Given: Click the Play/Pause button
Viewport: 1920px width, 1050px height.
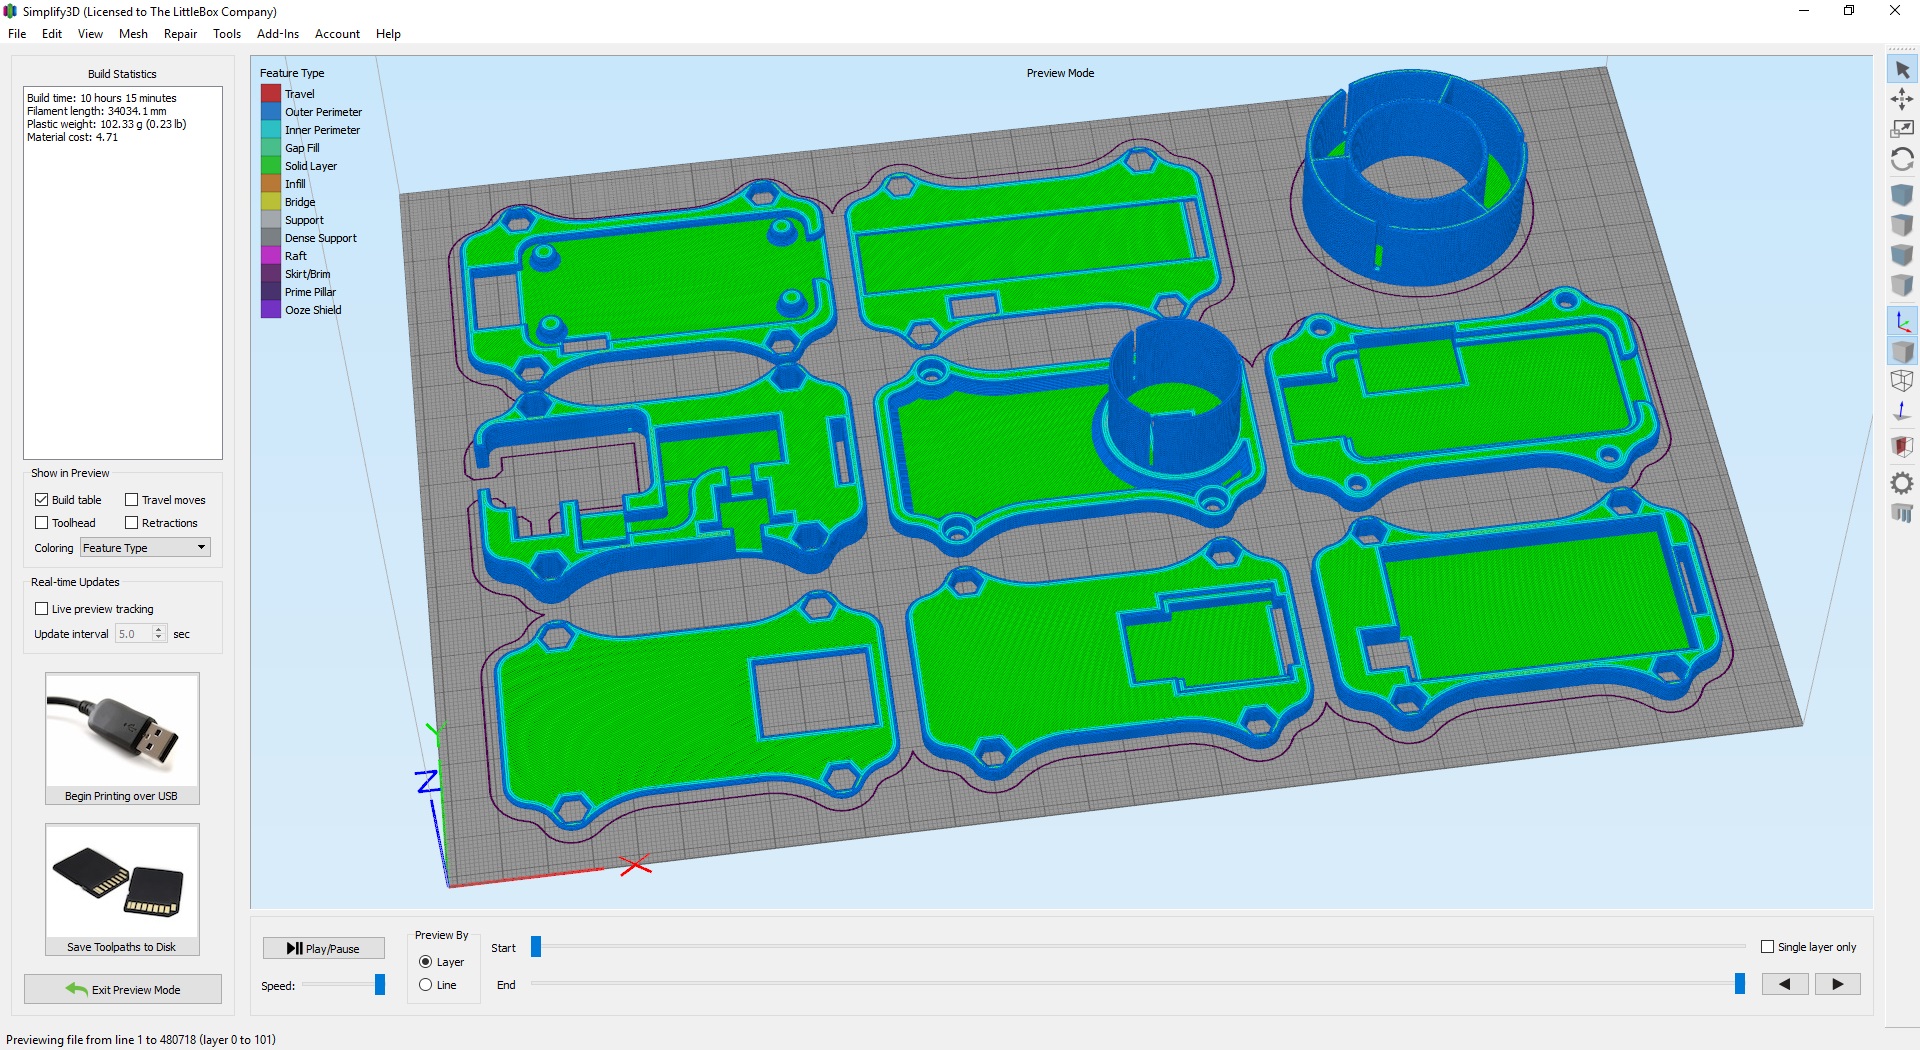Looking at the screenshot, I should [324, 948].
